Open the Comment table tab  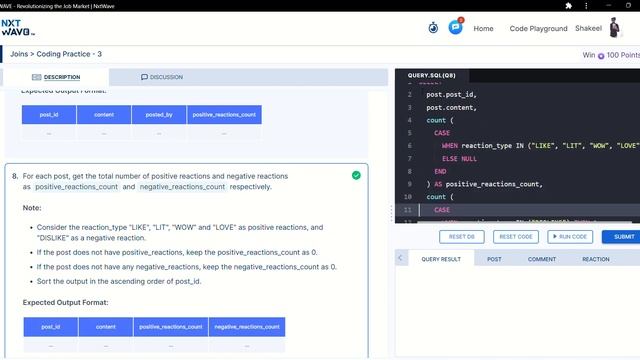(x=542, y=259)
